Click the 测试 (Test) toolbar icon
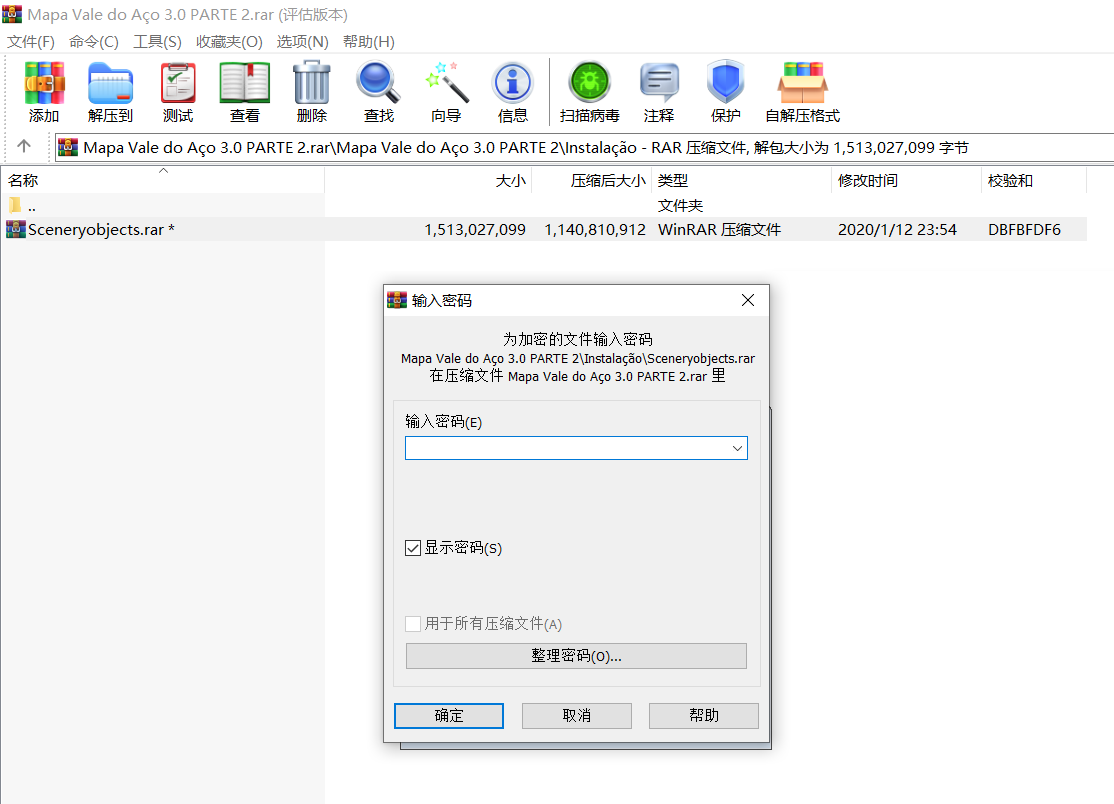Screen dimensions: 1114x804 pos(178,83)
